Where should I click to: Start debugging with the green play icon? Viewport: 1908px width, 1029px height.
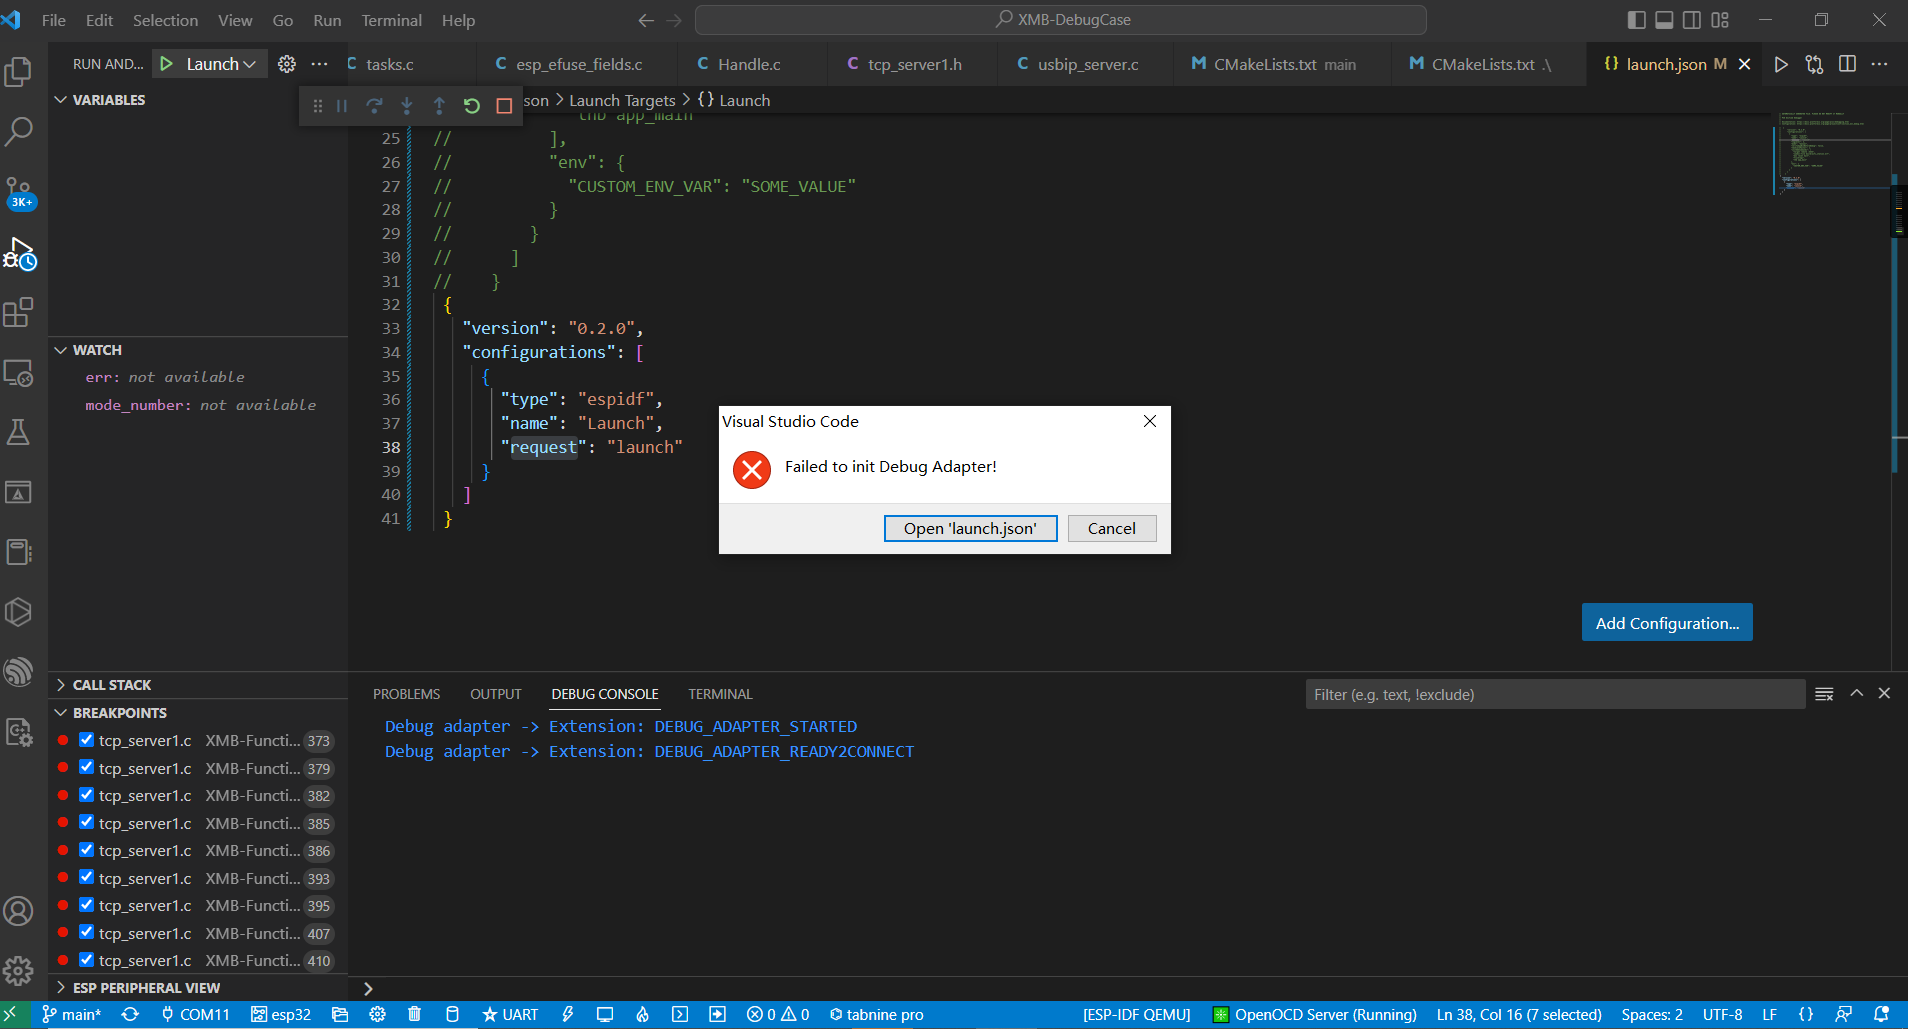click(x=166, y=64)
